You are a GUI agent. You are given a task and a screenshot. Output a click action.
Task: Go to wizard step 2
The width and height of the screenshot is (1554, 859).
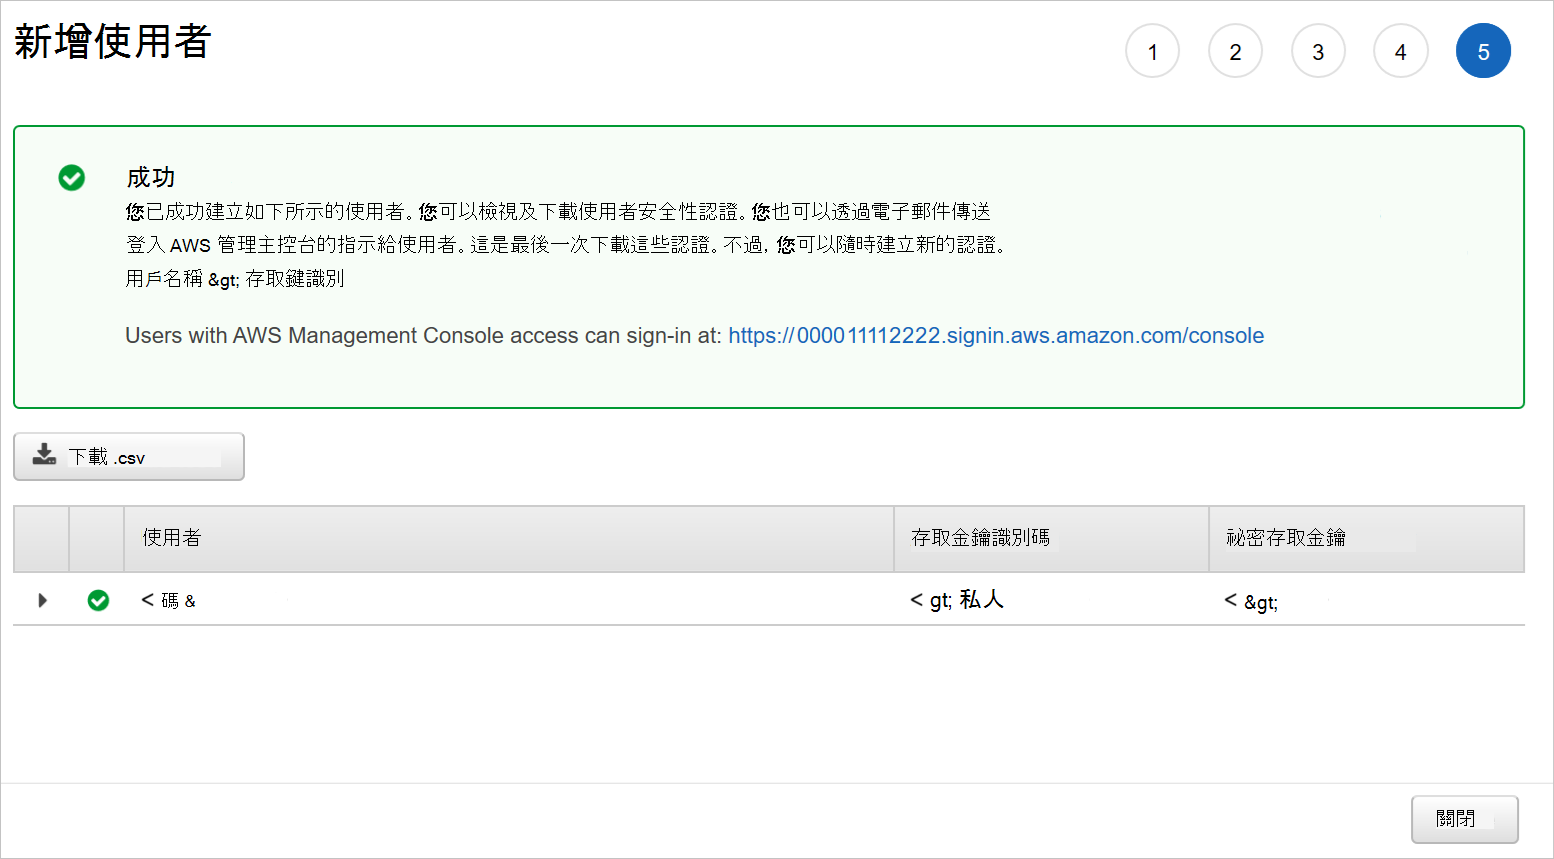tap(1235, 51)
